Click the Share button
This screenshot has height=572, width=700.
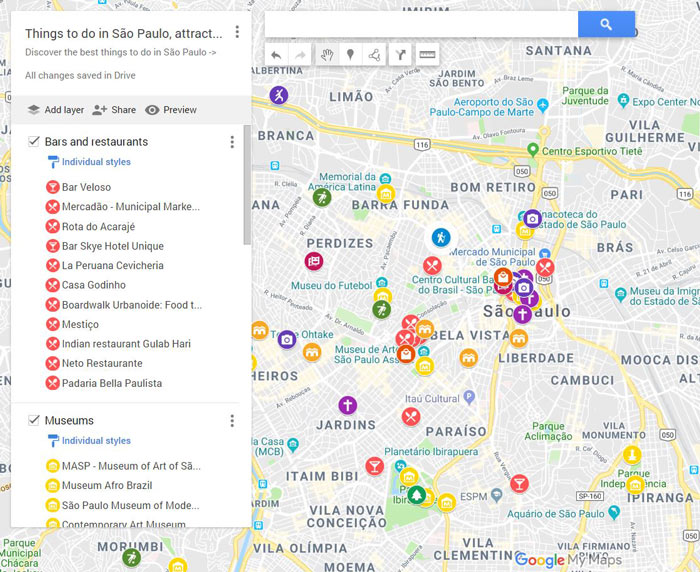coord(114,110)
